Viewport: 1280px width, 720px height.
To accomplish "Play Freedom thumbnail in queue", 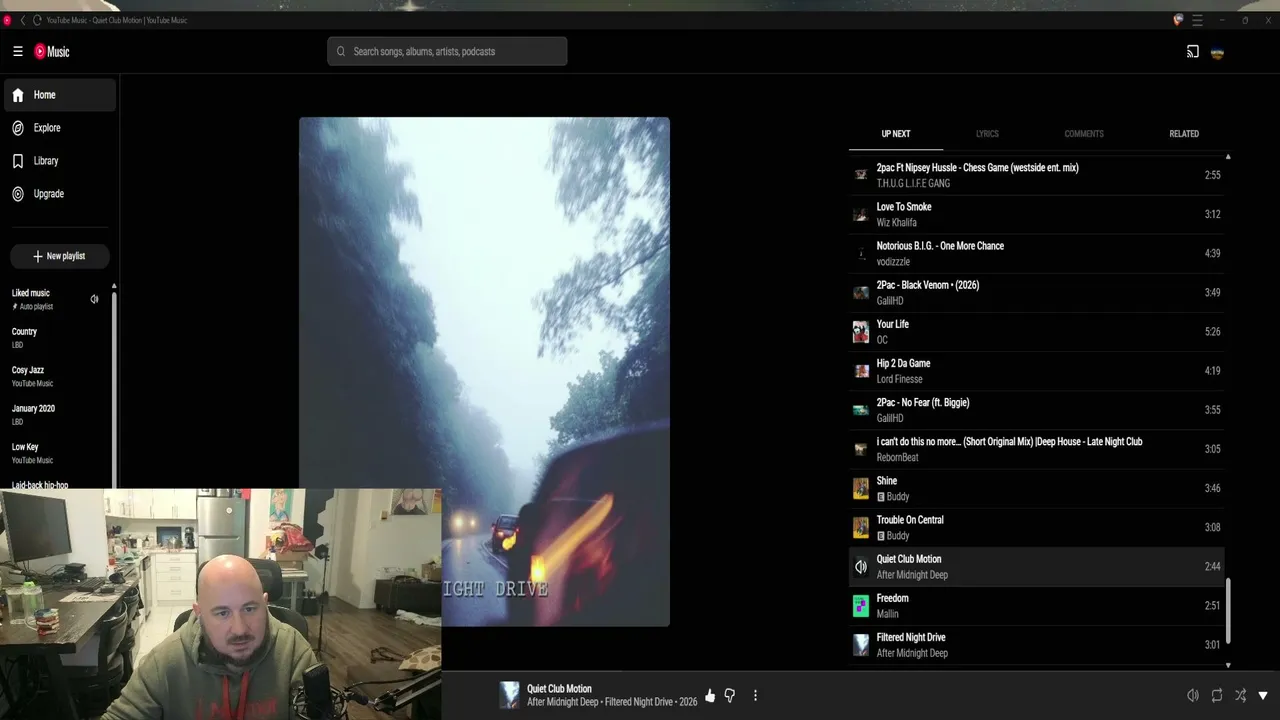I will click(860, 606).
